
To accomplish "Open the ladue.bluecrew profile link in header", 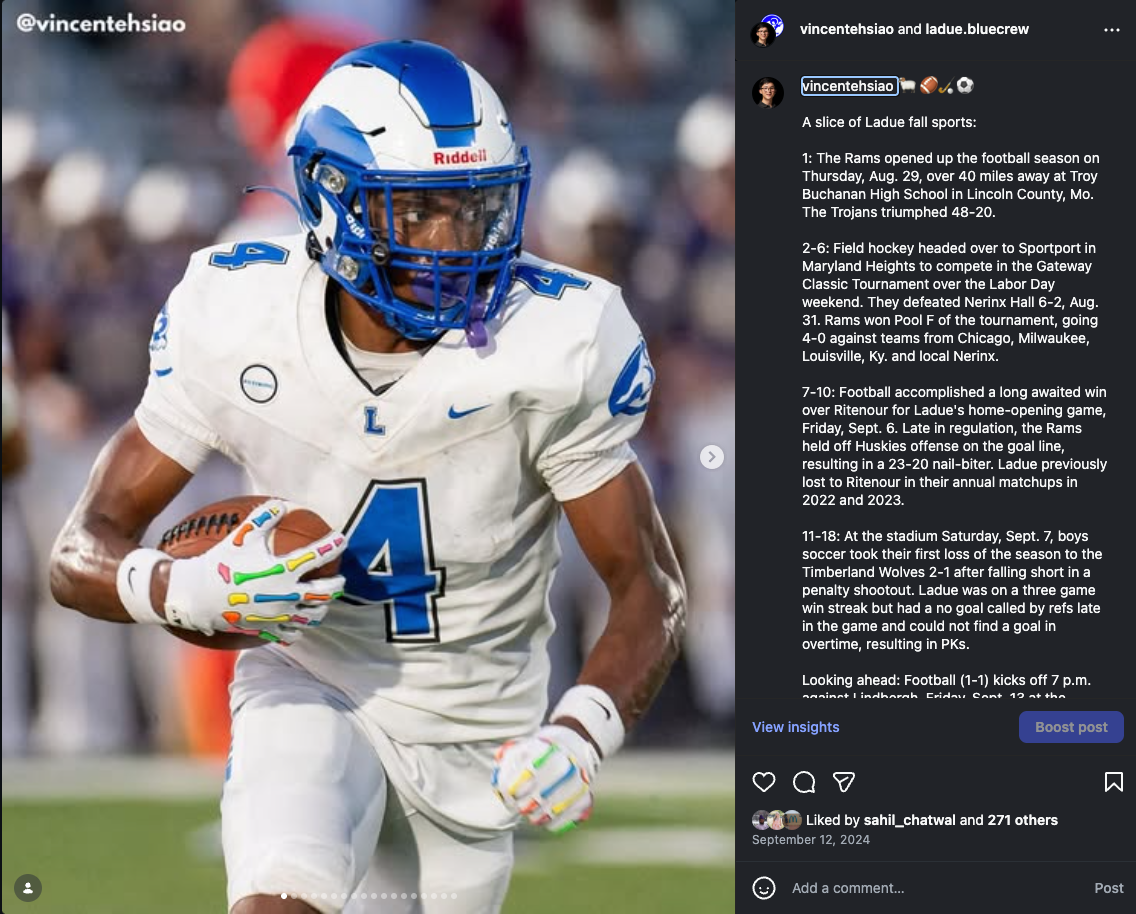I will pos(977,29).
